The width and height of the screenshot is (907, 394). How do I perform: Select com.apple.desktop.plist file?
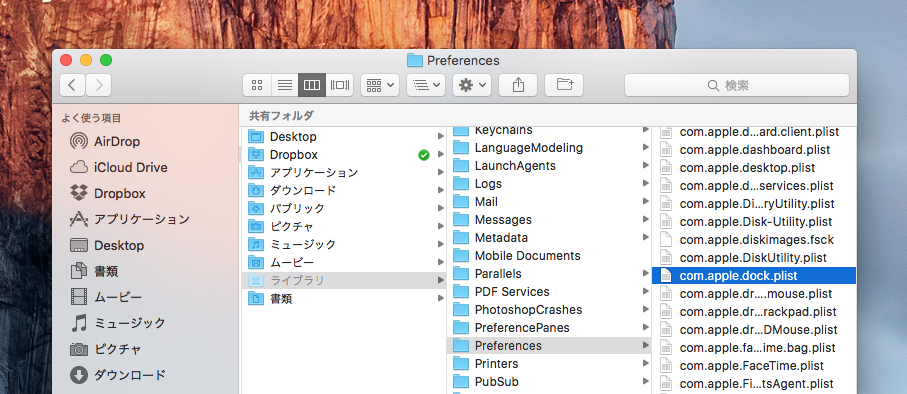click(754, 167)
